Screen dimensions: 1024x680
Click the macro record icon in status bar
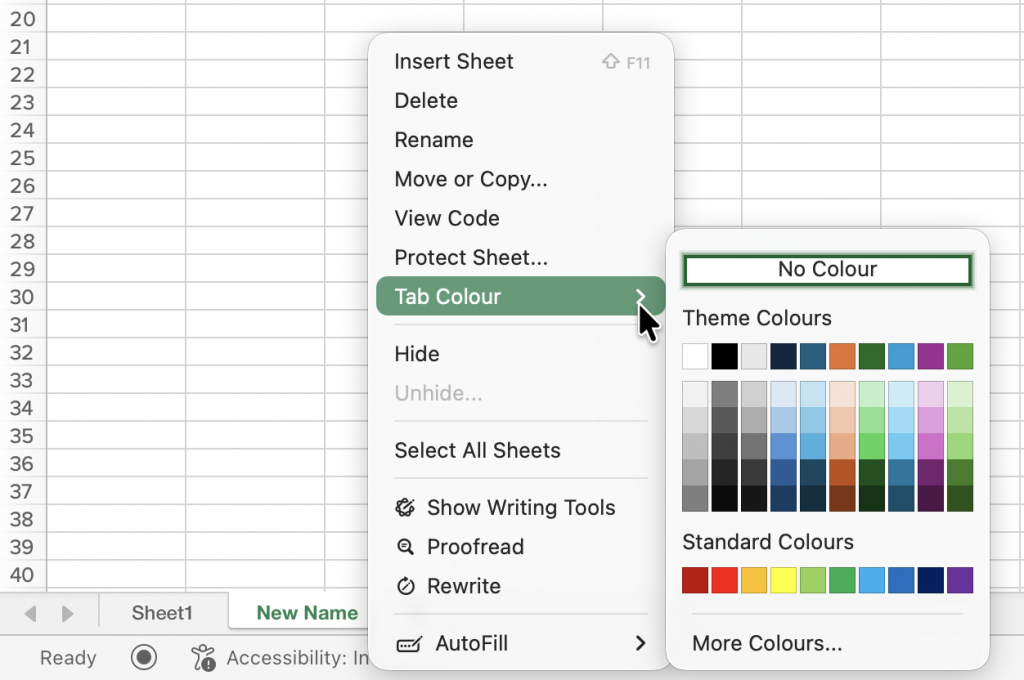click(145, 657)
